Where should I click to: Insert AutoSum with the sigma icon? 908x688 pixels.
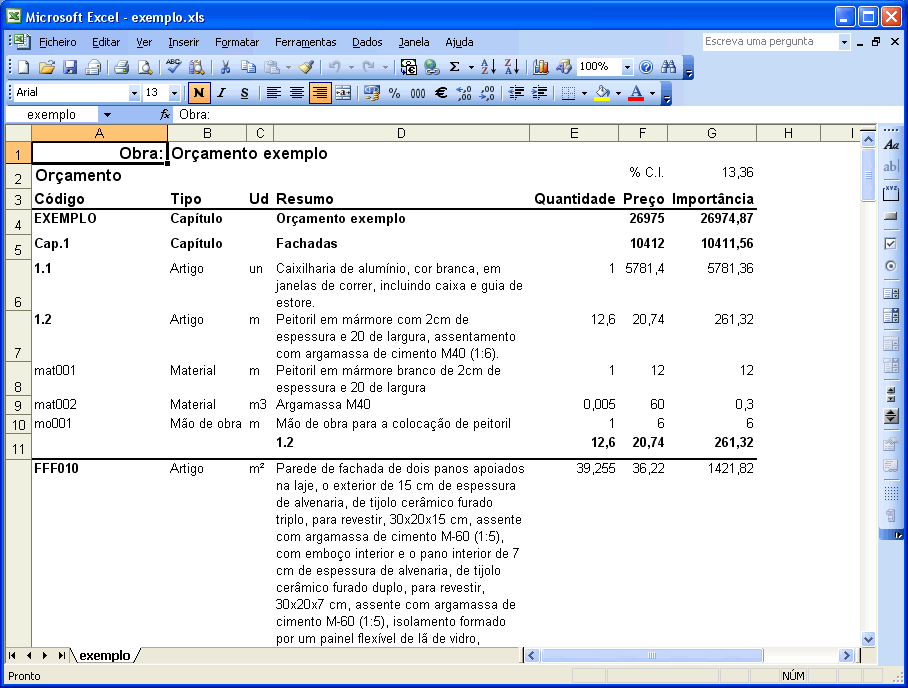(x=455, y=67)
